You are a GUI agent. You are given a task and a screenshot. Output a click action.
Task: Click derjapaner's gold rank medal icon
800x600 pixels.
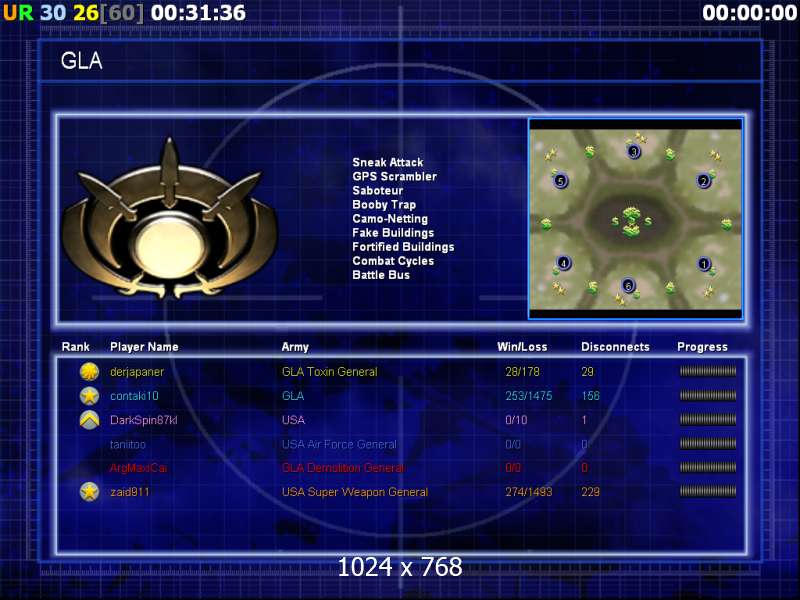coord(89,372)
